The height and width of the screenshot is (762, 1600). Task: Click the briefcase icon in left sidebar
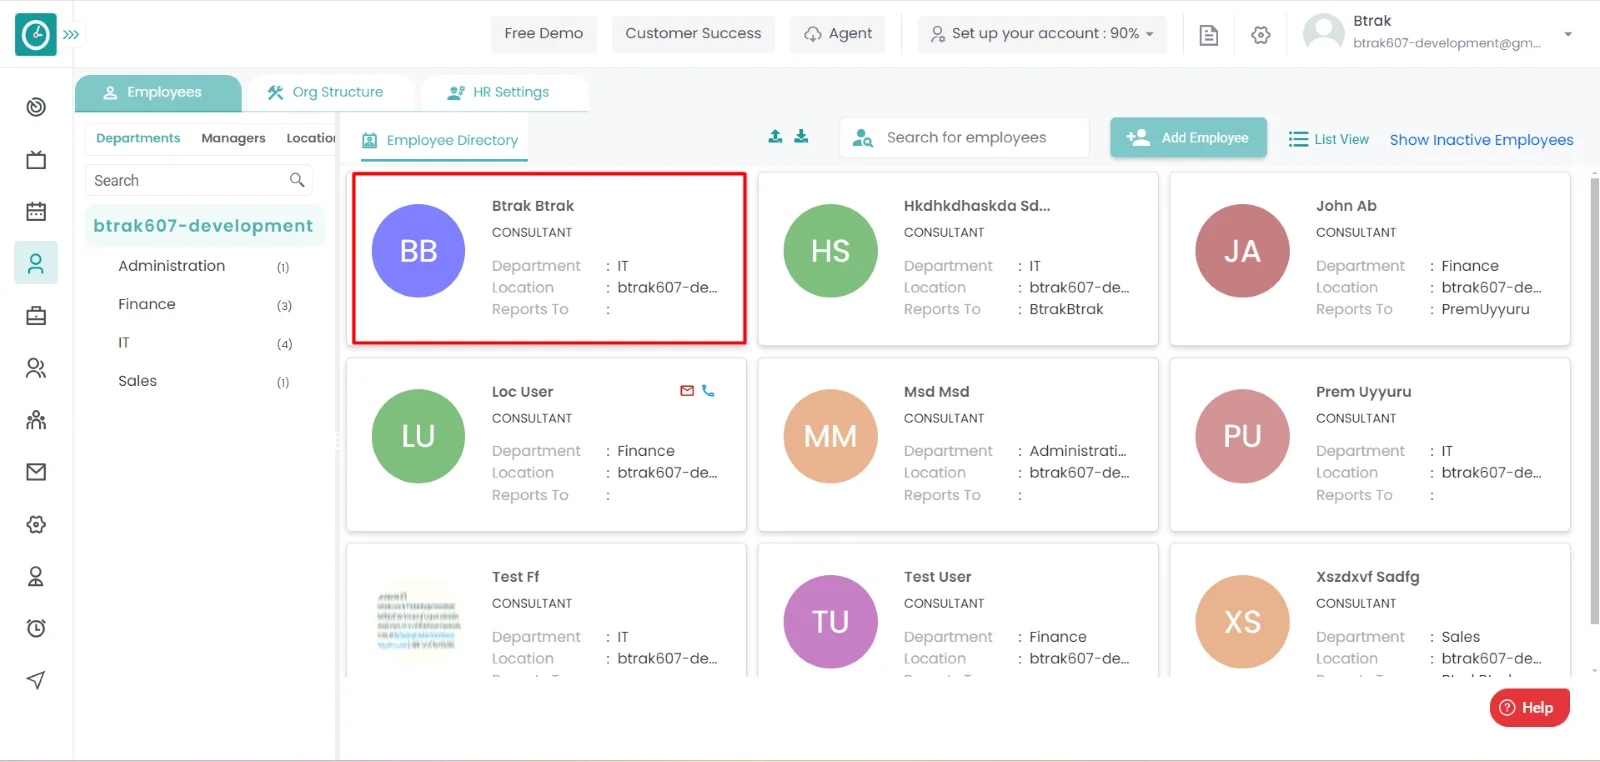click(x=36, y=316)
